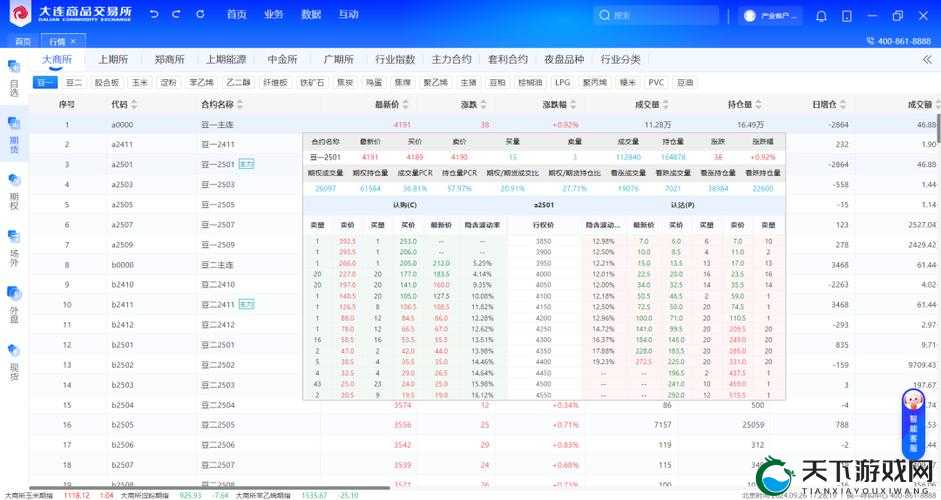941x500 pixels.
Task: Switch to the 广期所 tab
Action: [338, 59]
